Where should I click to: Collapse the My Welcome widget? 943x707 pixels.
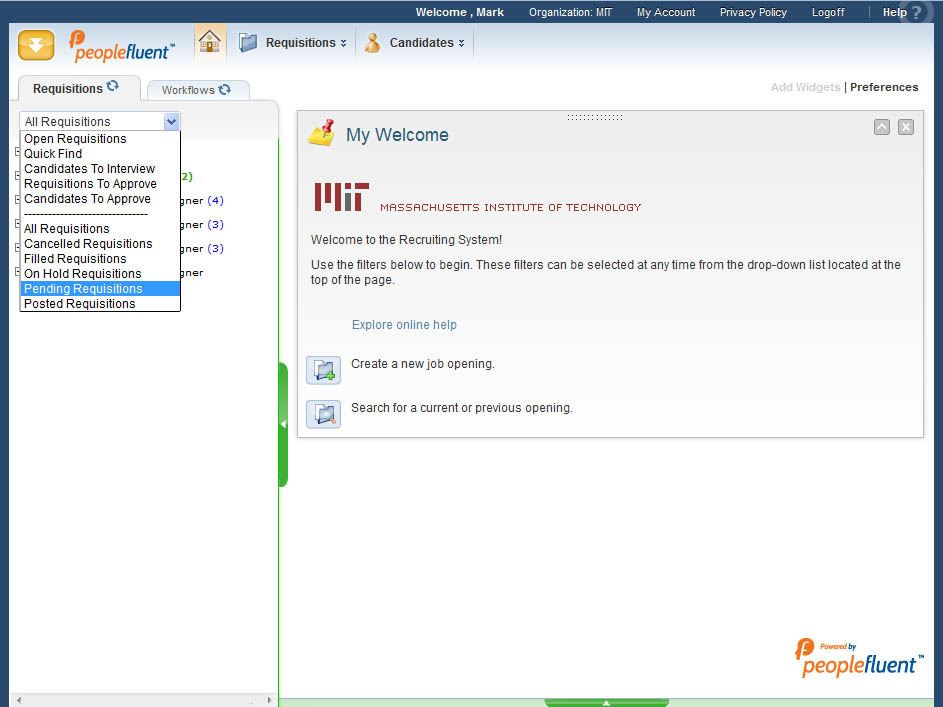[881, 127]
